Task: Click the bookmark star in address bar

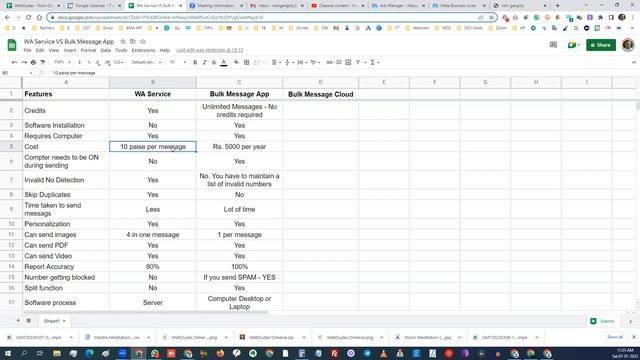Action: [x=491, y=18]
